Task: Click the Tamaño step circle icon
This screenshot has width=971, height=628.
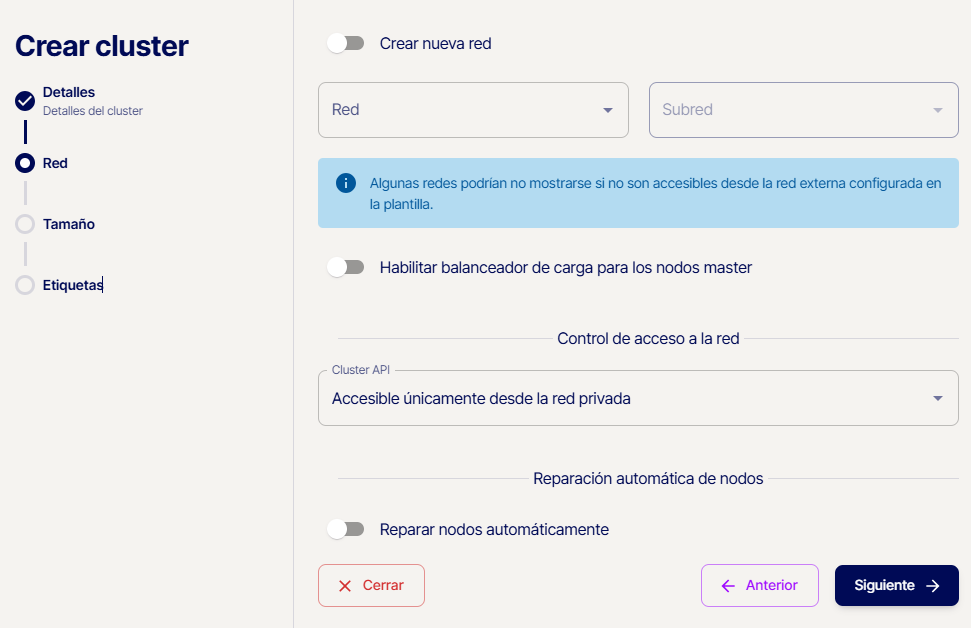Action: tap(25, 224)
